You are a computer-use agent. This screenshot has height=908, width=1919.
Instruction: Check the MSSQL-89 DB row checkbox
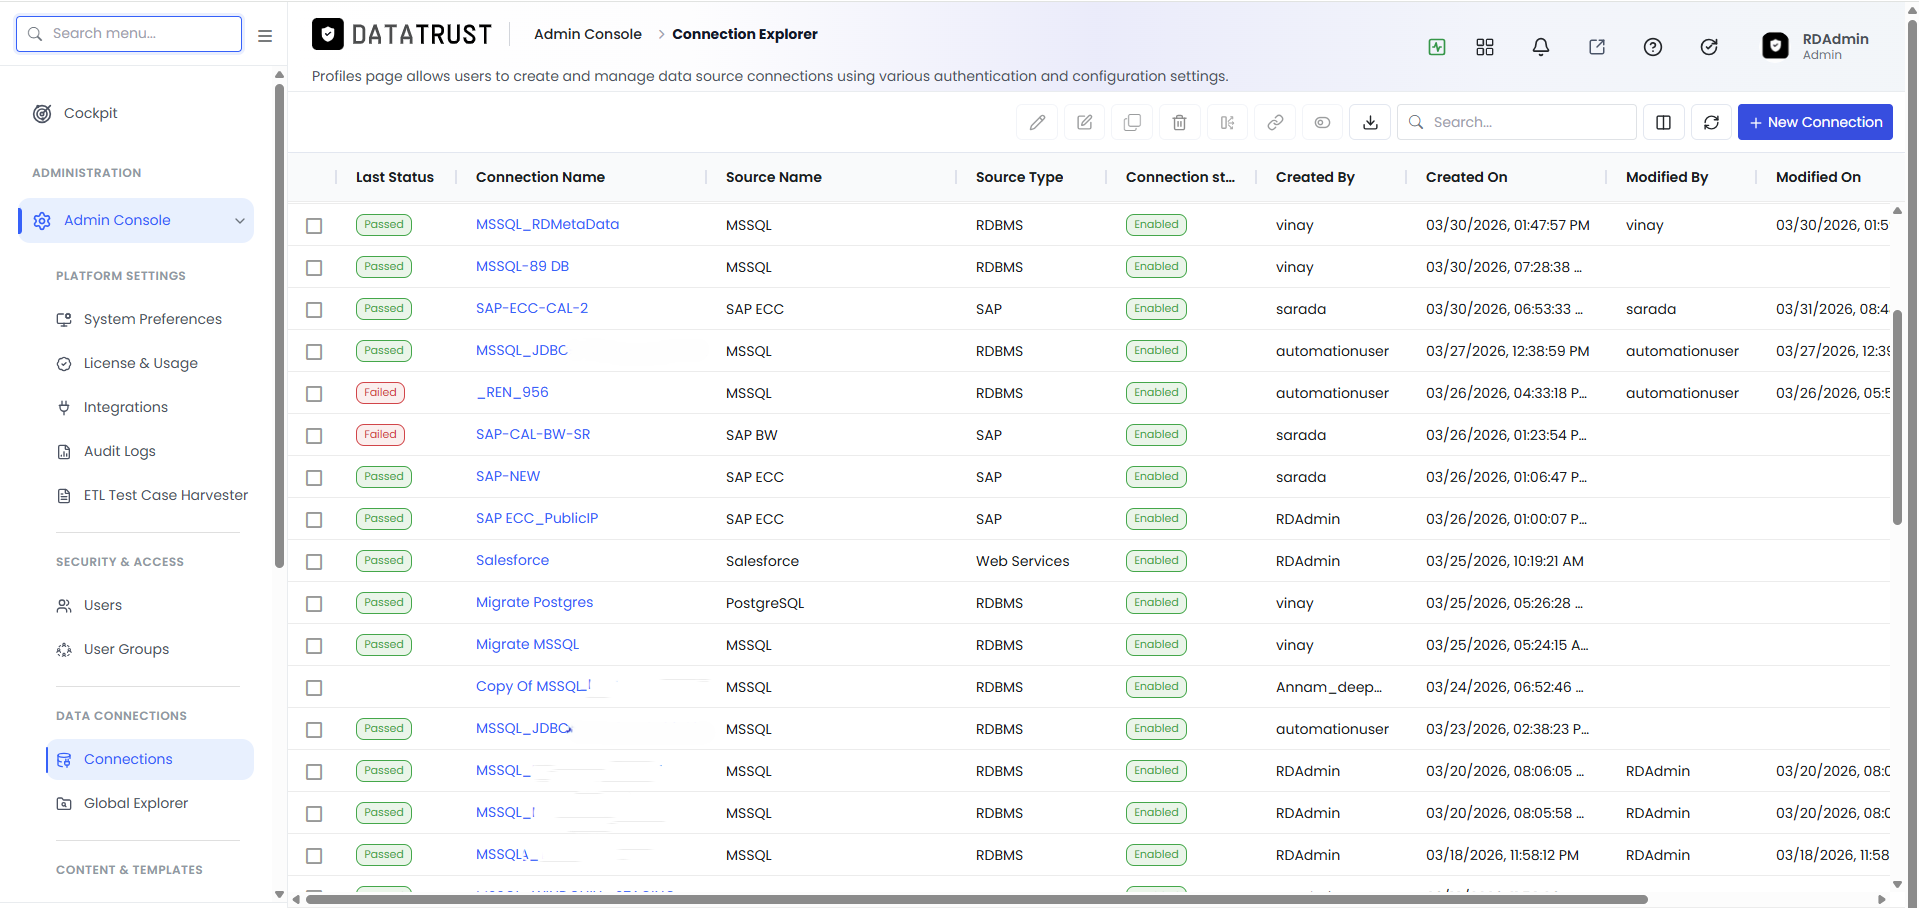tap(314, 268)
